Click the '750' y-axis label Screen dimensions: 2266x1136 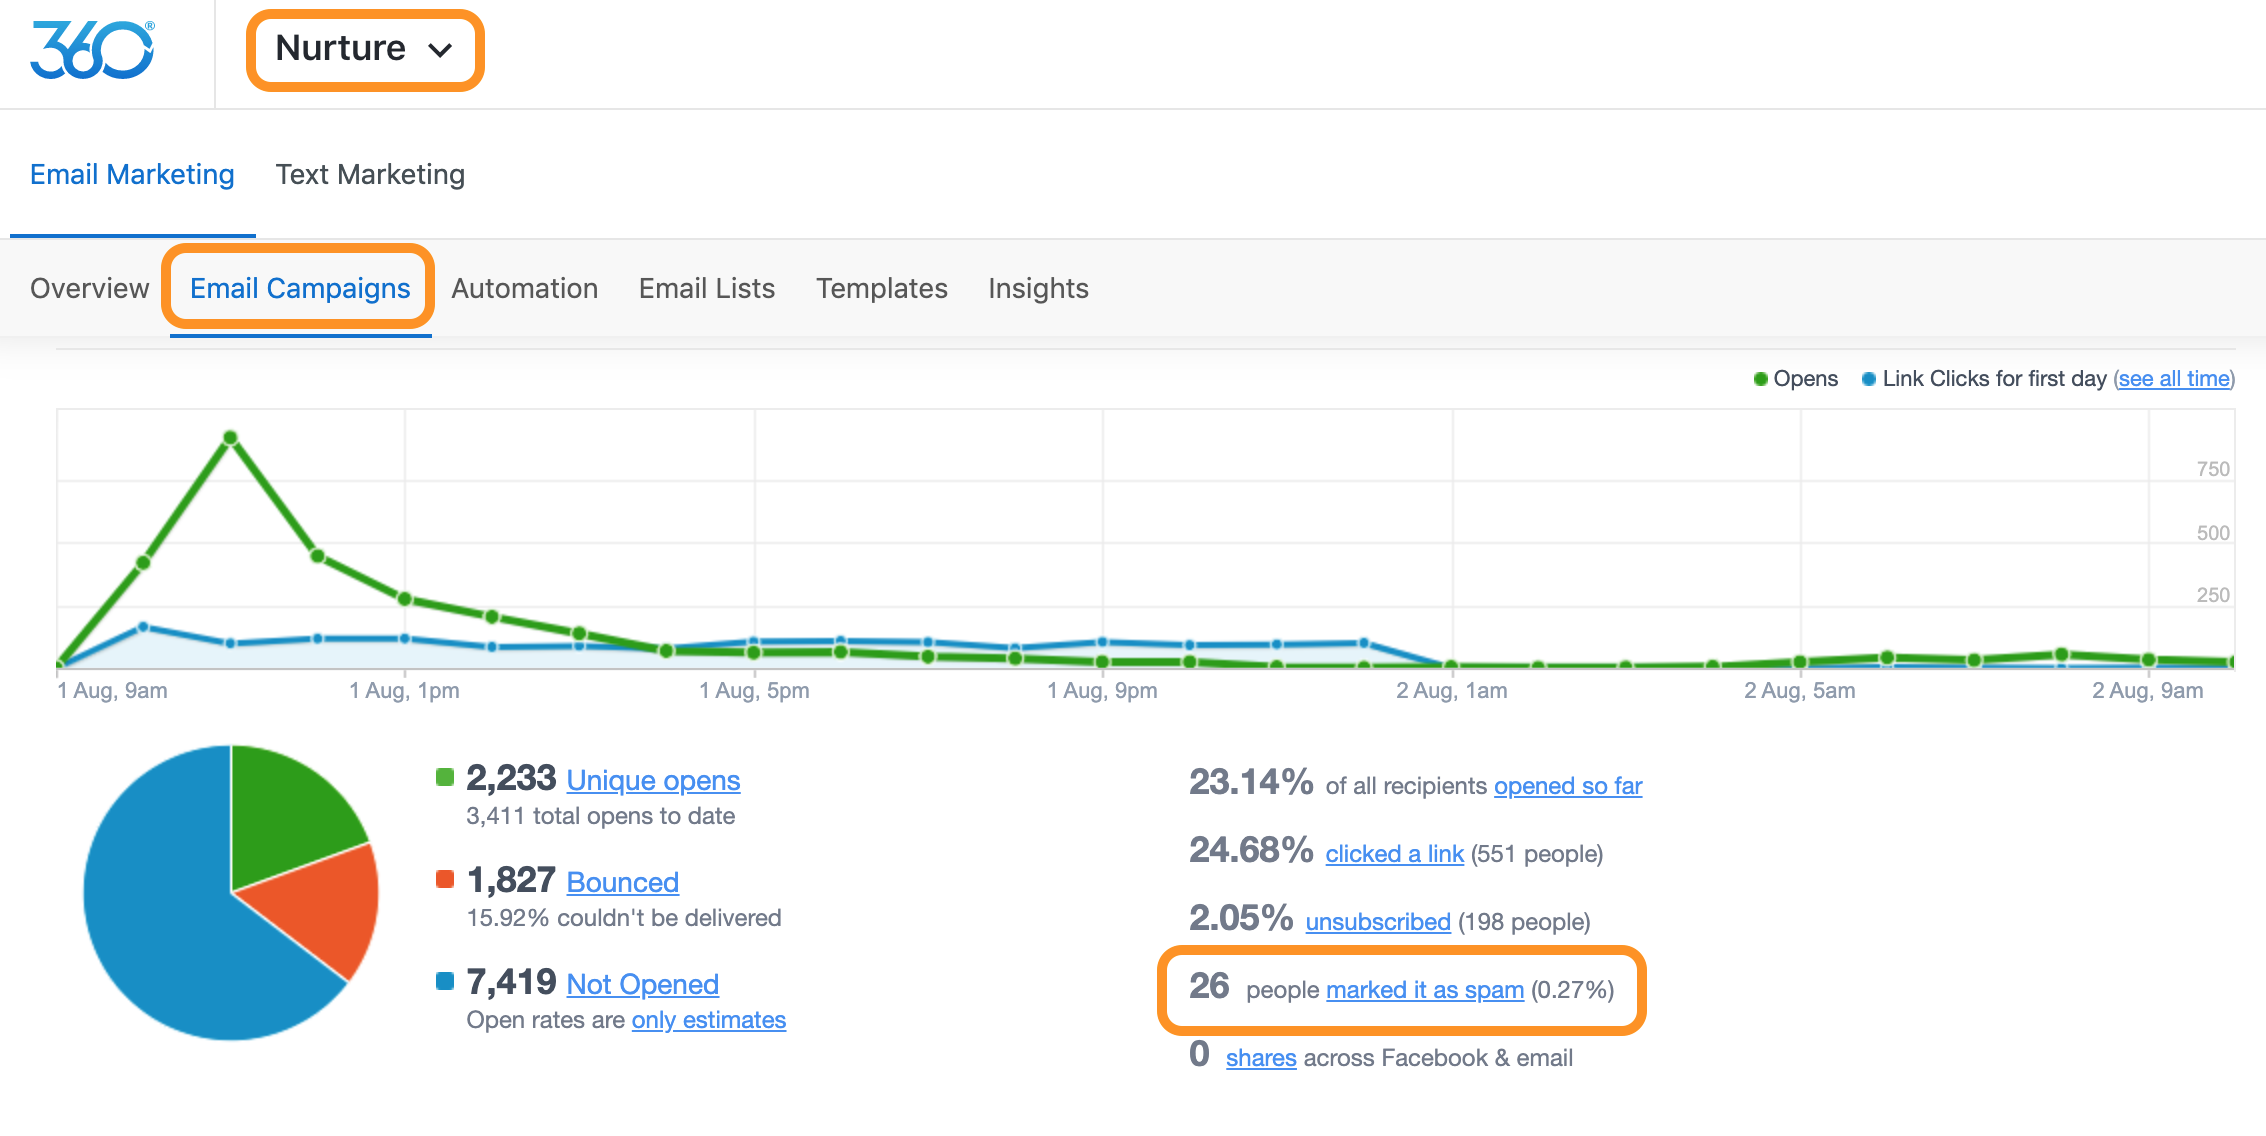2213,469
